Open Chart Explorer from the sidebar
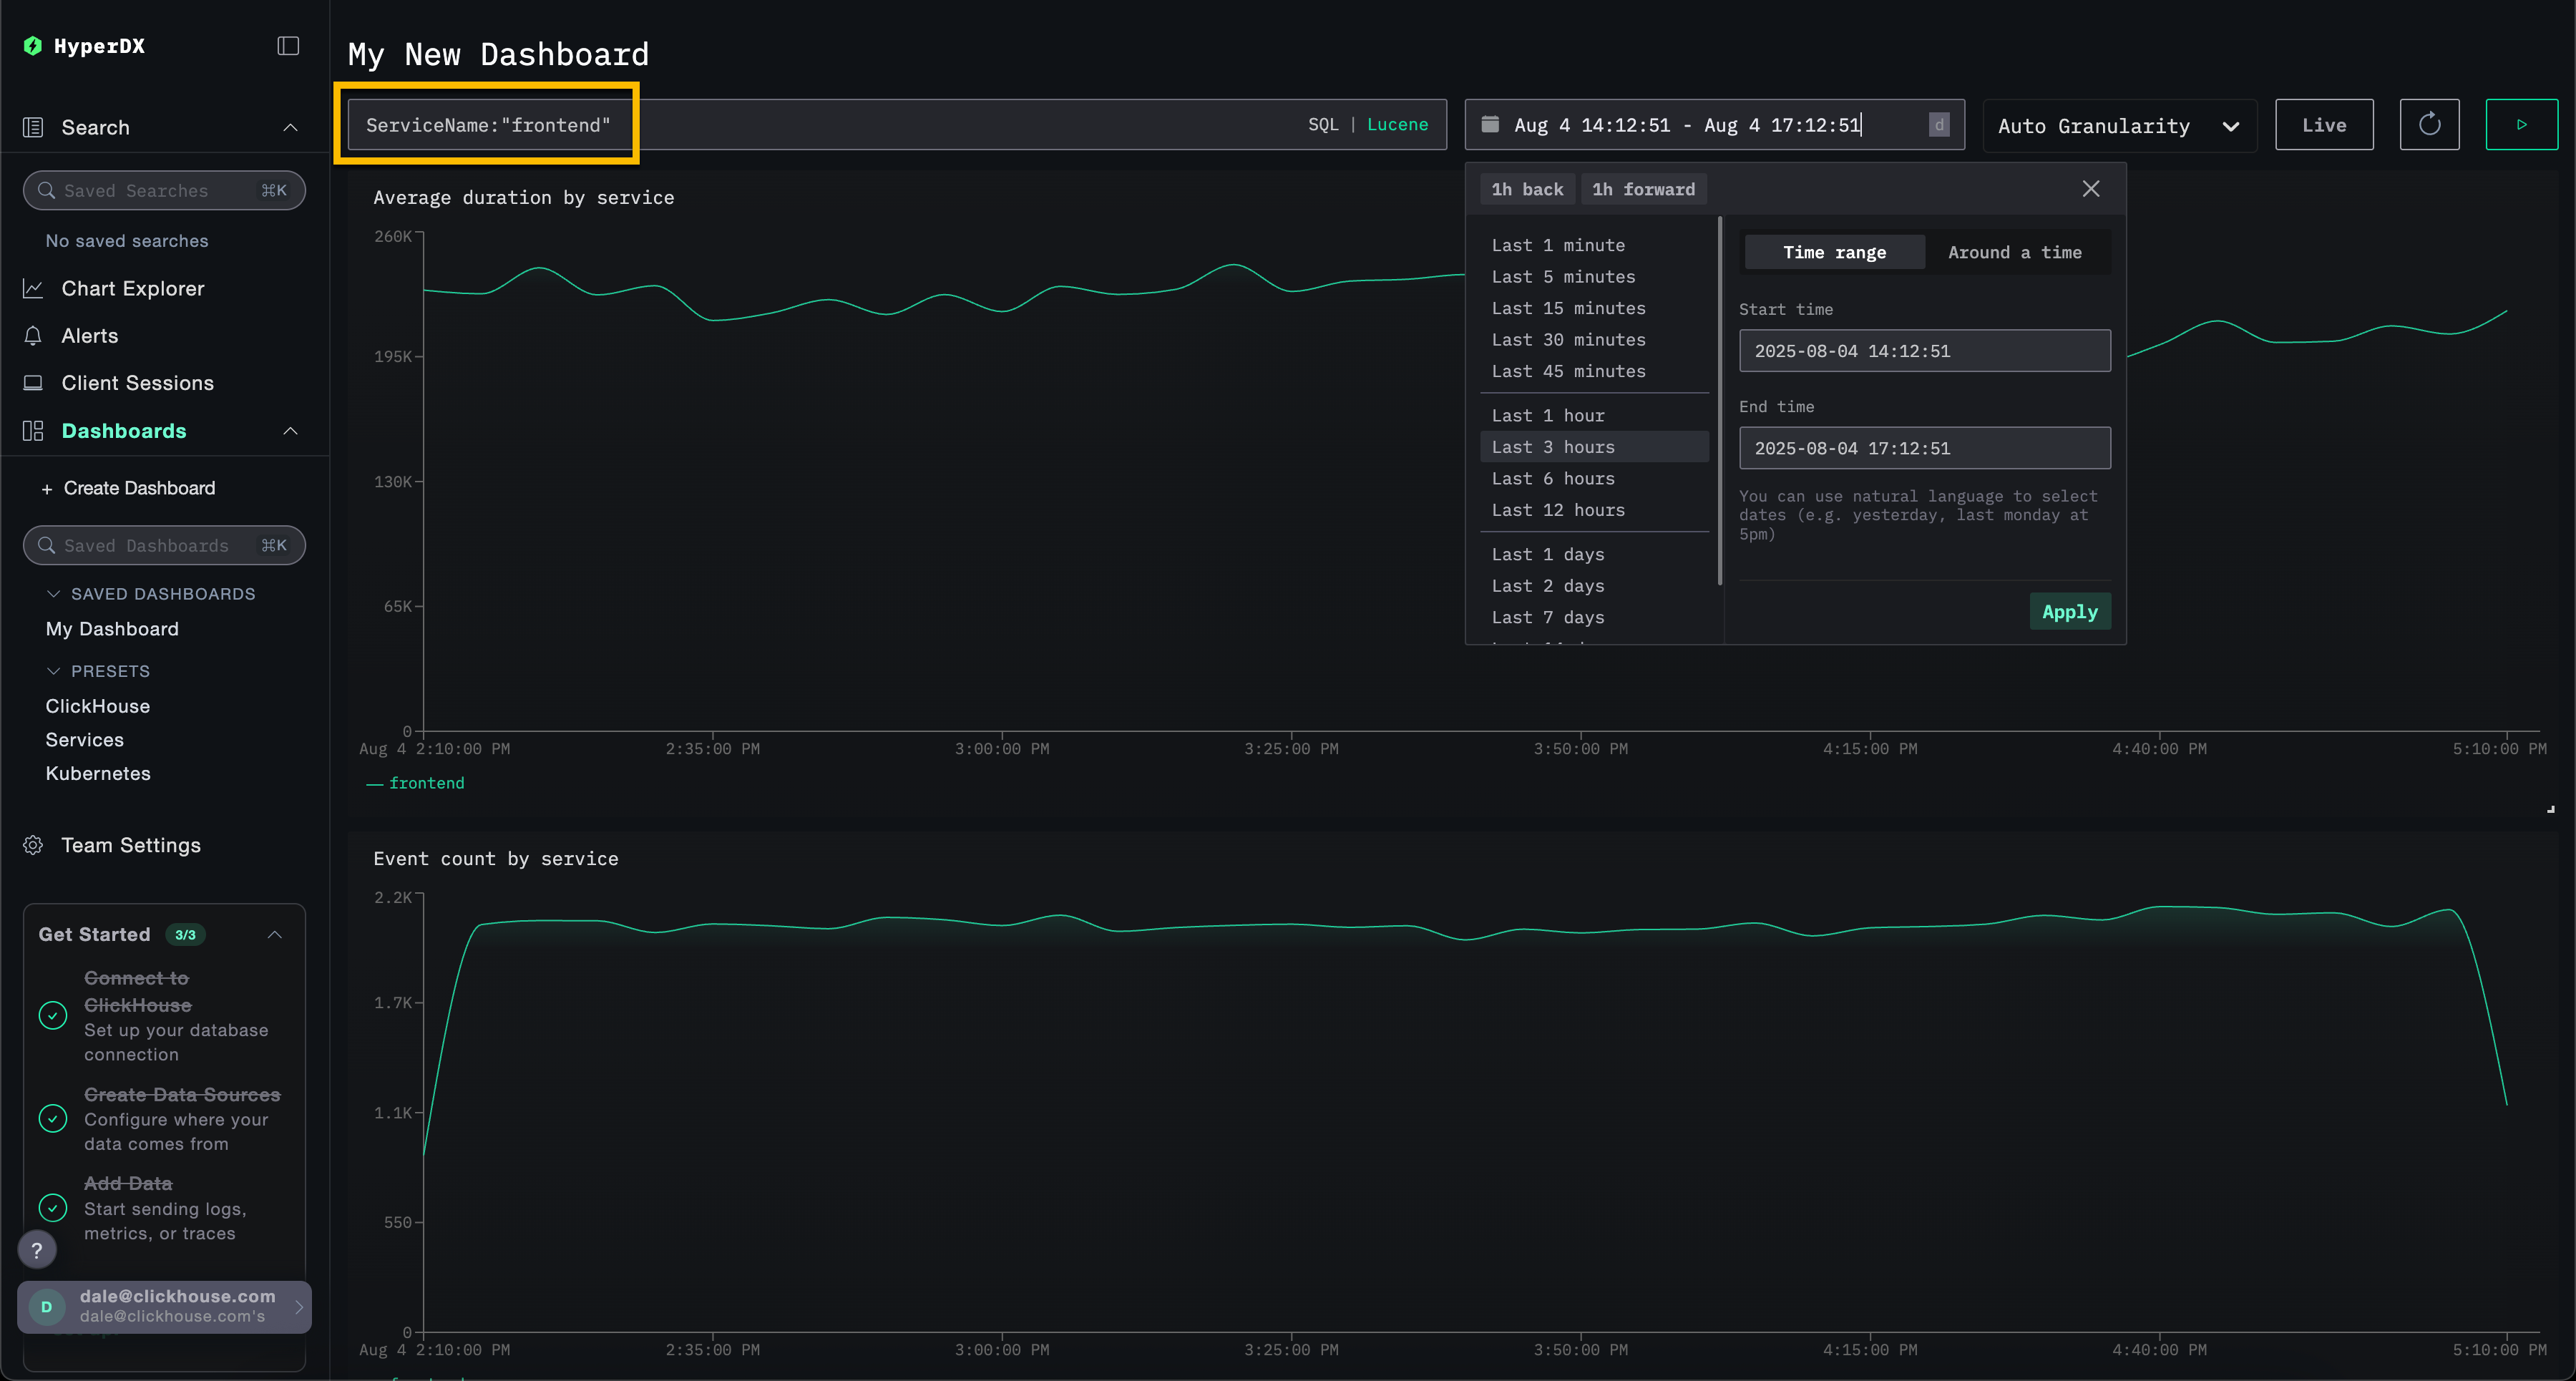 (132, 288)
